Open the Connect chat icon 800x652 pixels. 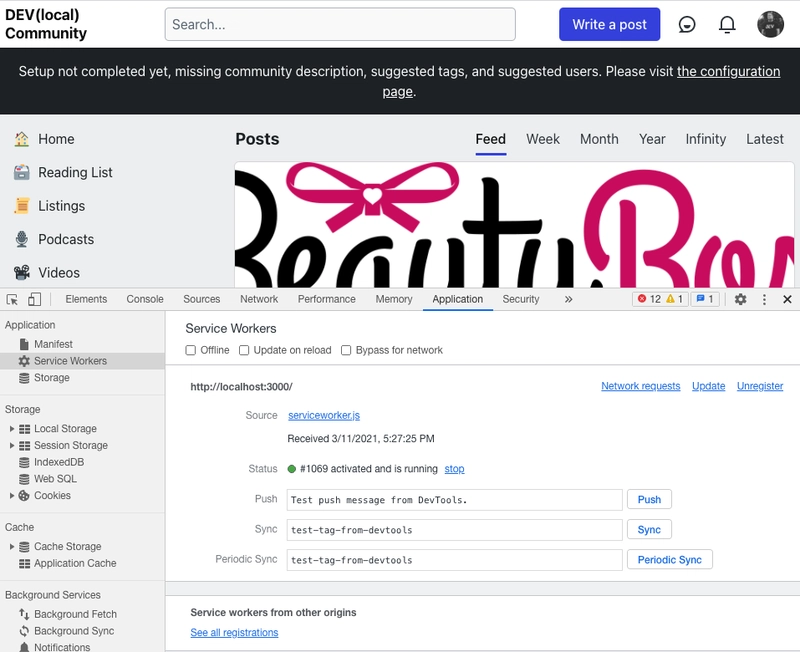[x=687, y=24]
